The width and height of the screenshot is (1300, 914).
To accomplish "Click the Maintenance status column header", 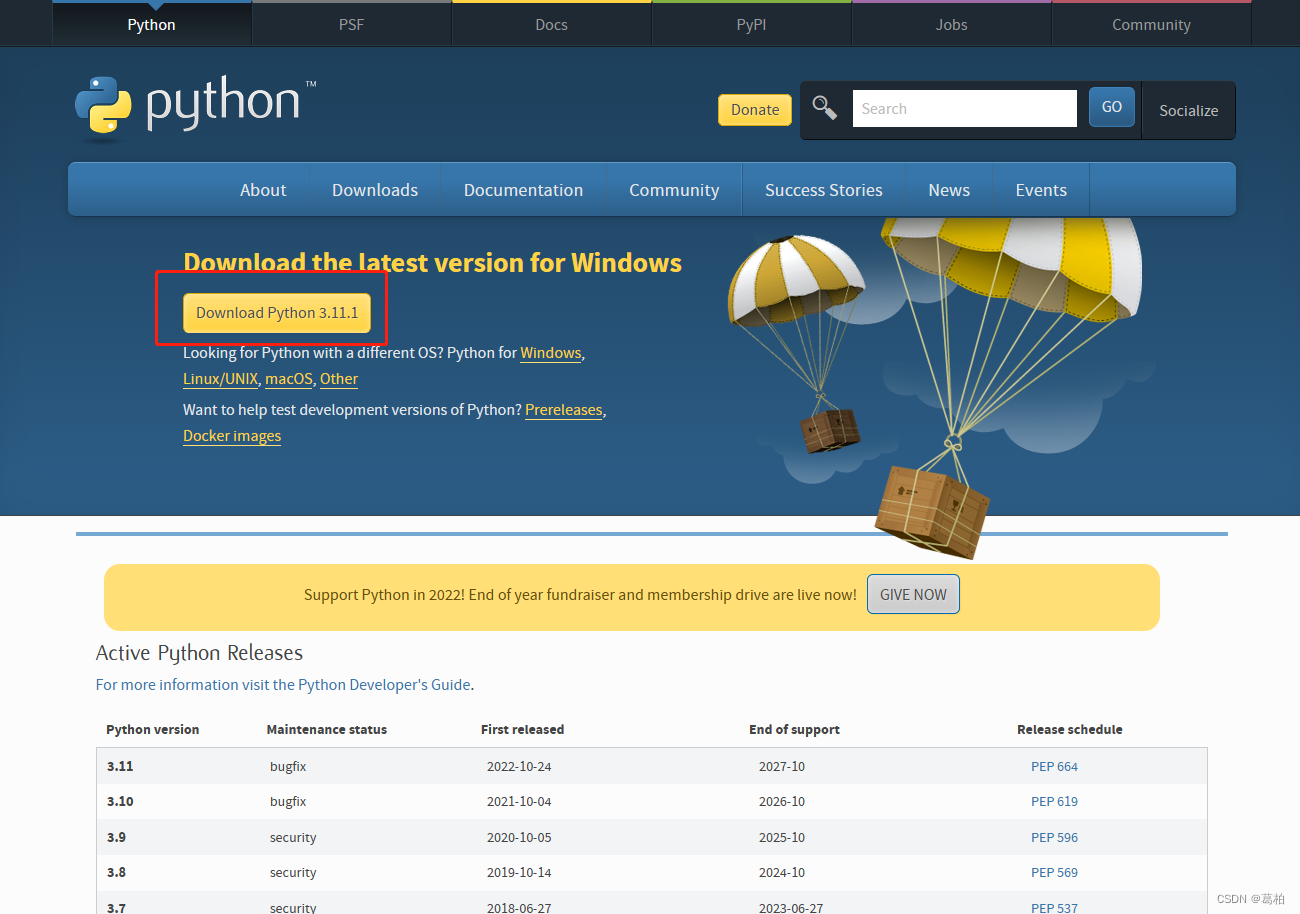I will coord(327,730).
